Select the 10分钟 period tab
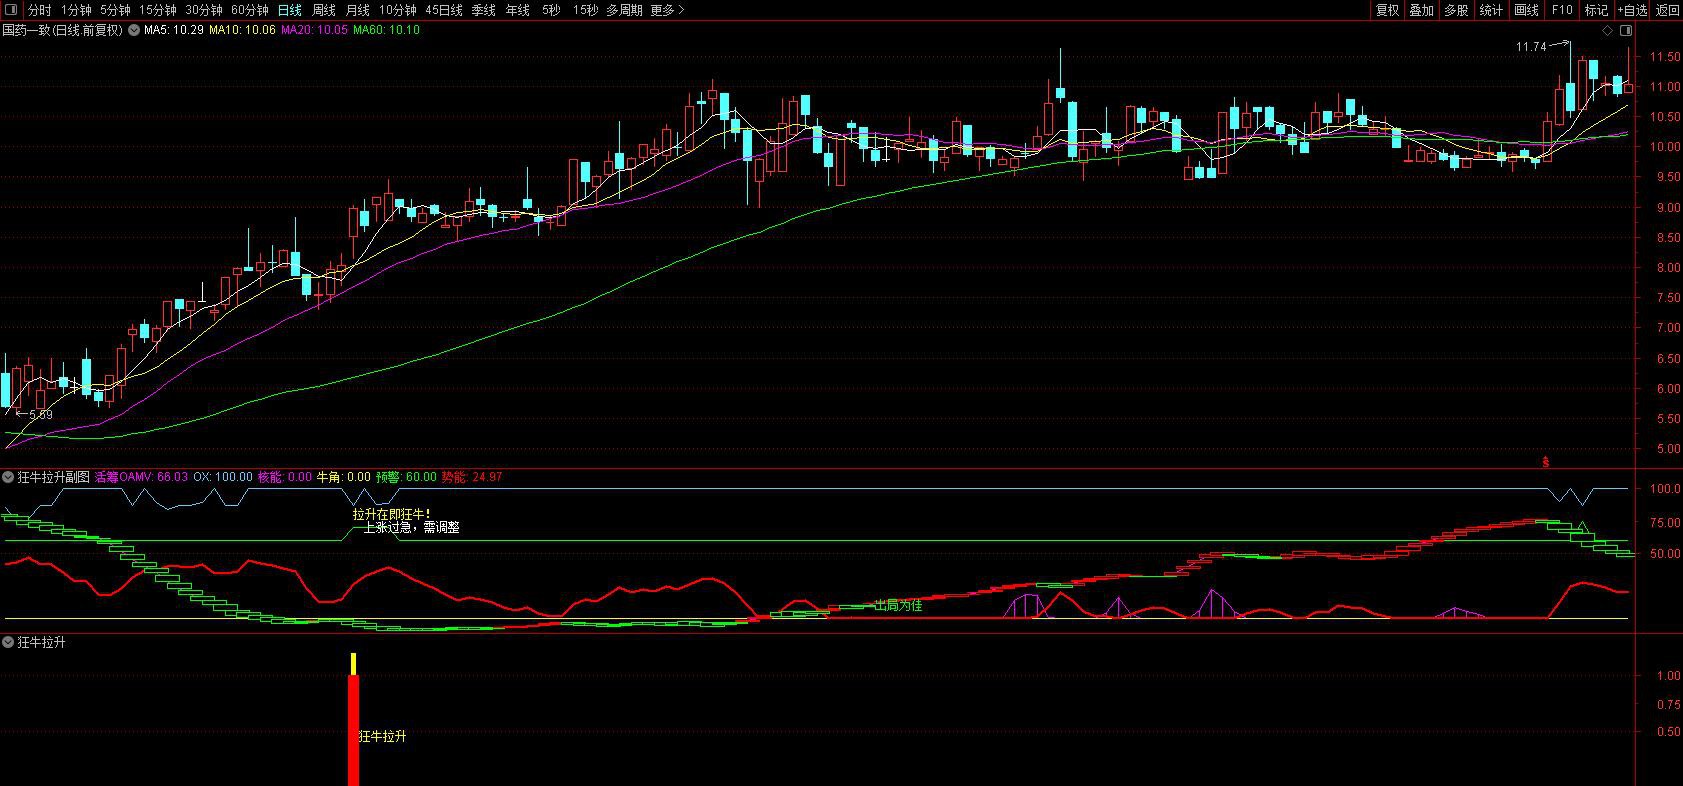The height and width of the screenshot is (786, 1683). point(397,10)
